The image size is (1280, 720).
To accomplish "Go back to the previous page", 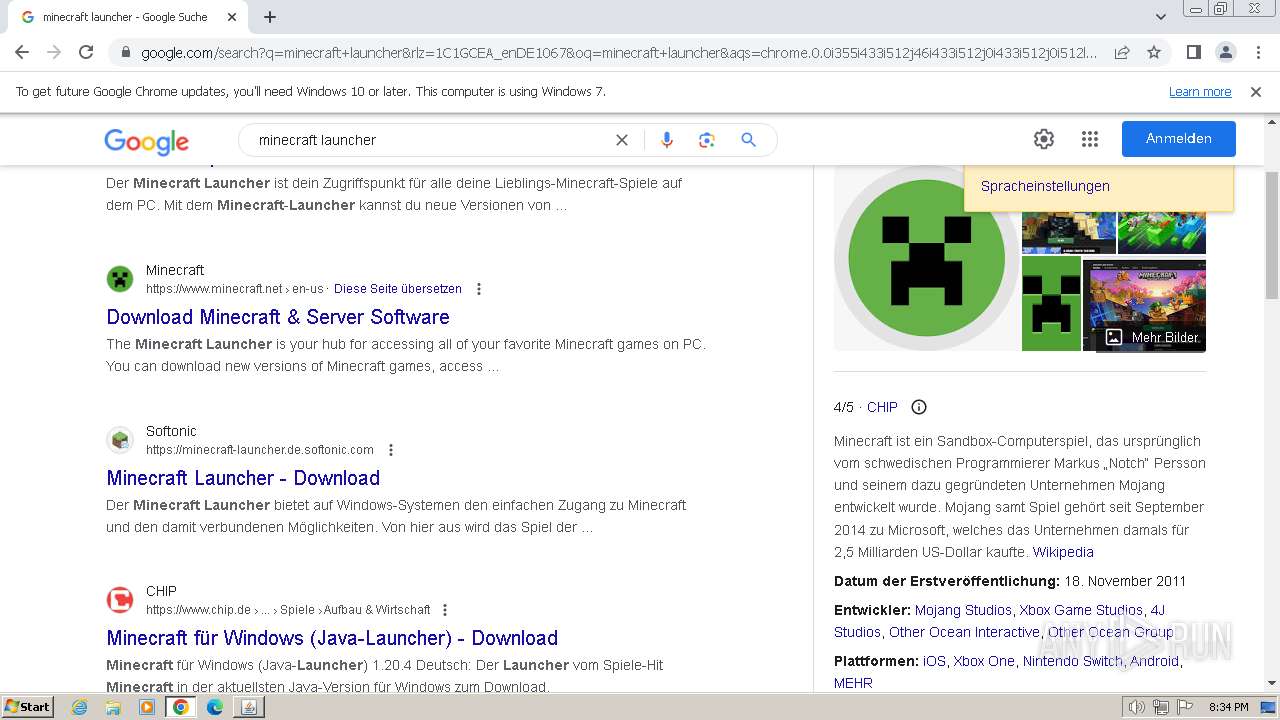I will tap(22, 52).
